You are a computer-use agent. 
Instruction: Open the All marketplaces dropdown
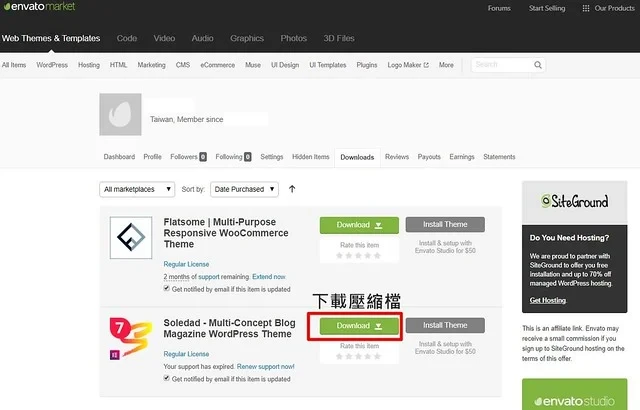[x=137, y=189]
